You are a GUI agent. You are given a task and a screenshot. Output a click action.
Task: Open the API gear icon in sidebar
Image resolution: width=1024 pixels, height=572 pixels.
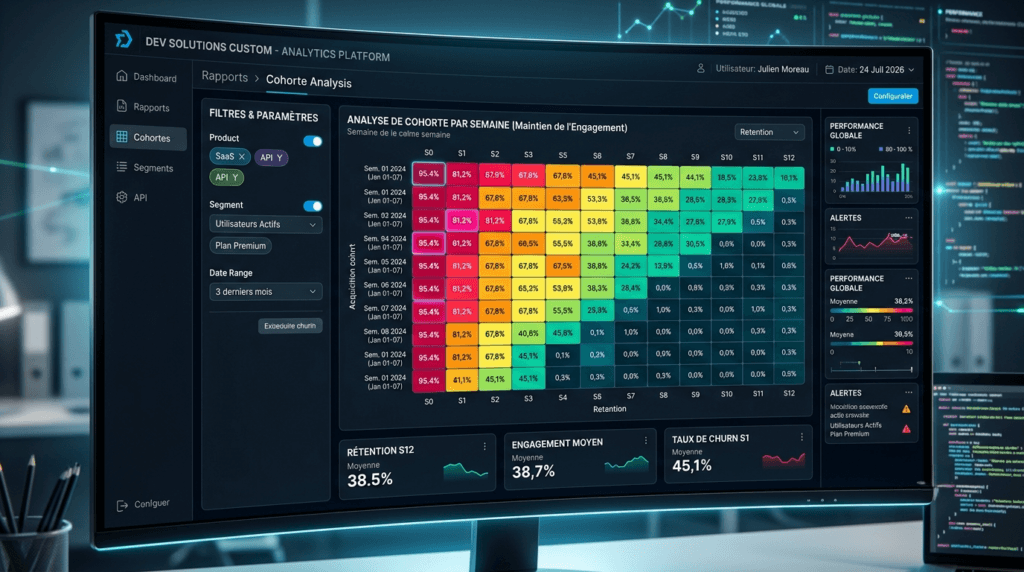coord(121,197)
